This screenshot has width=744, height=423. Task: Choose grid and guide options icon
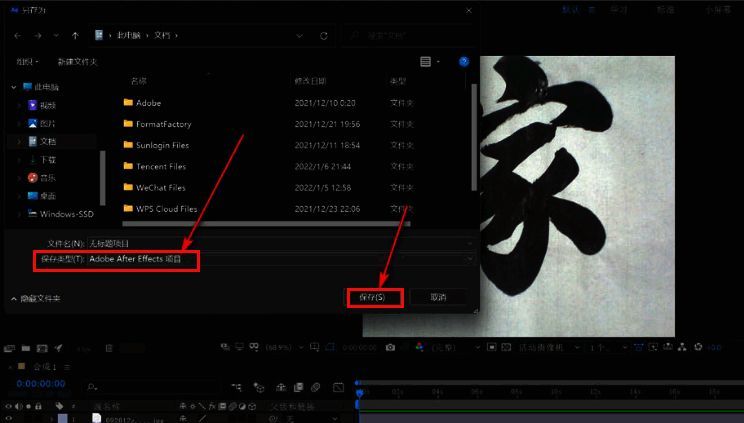click(314, 348)
